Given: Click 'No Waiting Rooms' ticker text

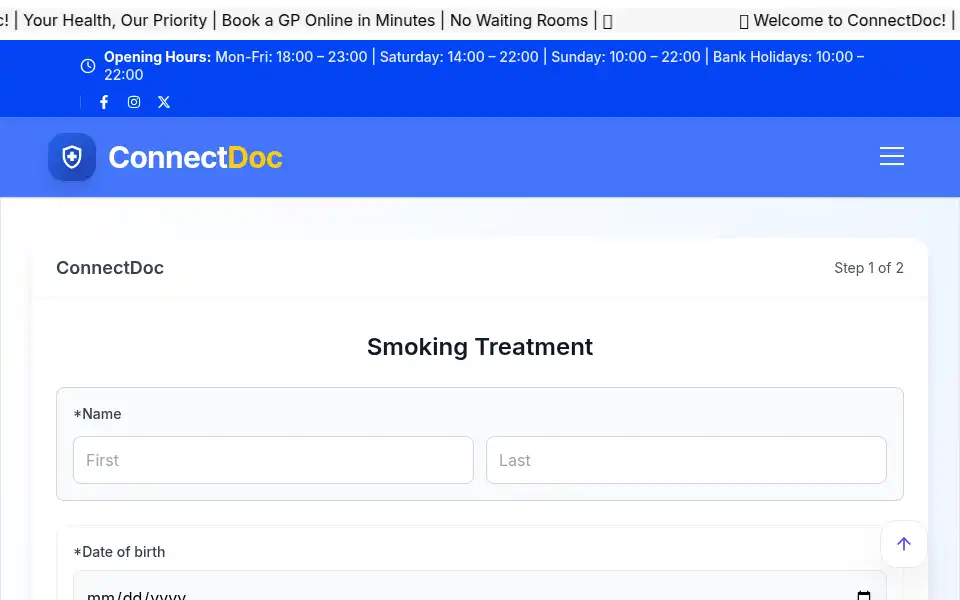Looking at the screenshot, I should (519, 20).
